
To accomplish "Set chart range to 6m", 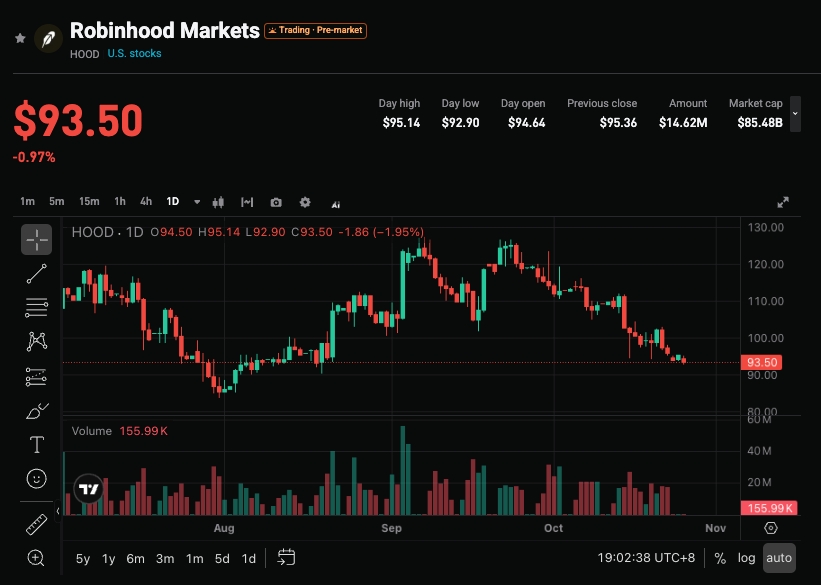I will (135, 559).
